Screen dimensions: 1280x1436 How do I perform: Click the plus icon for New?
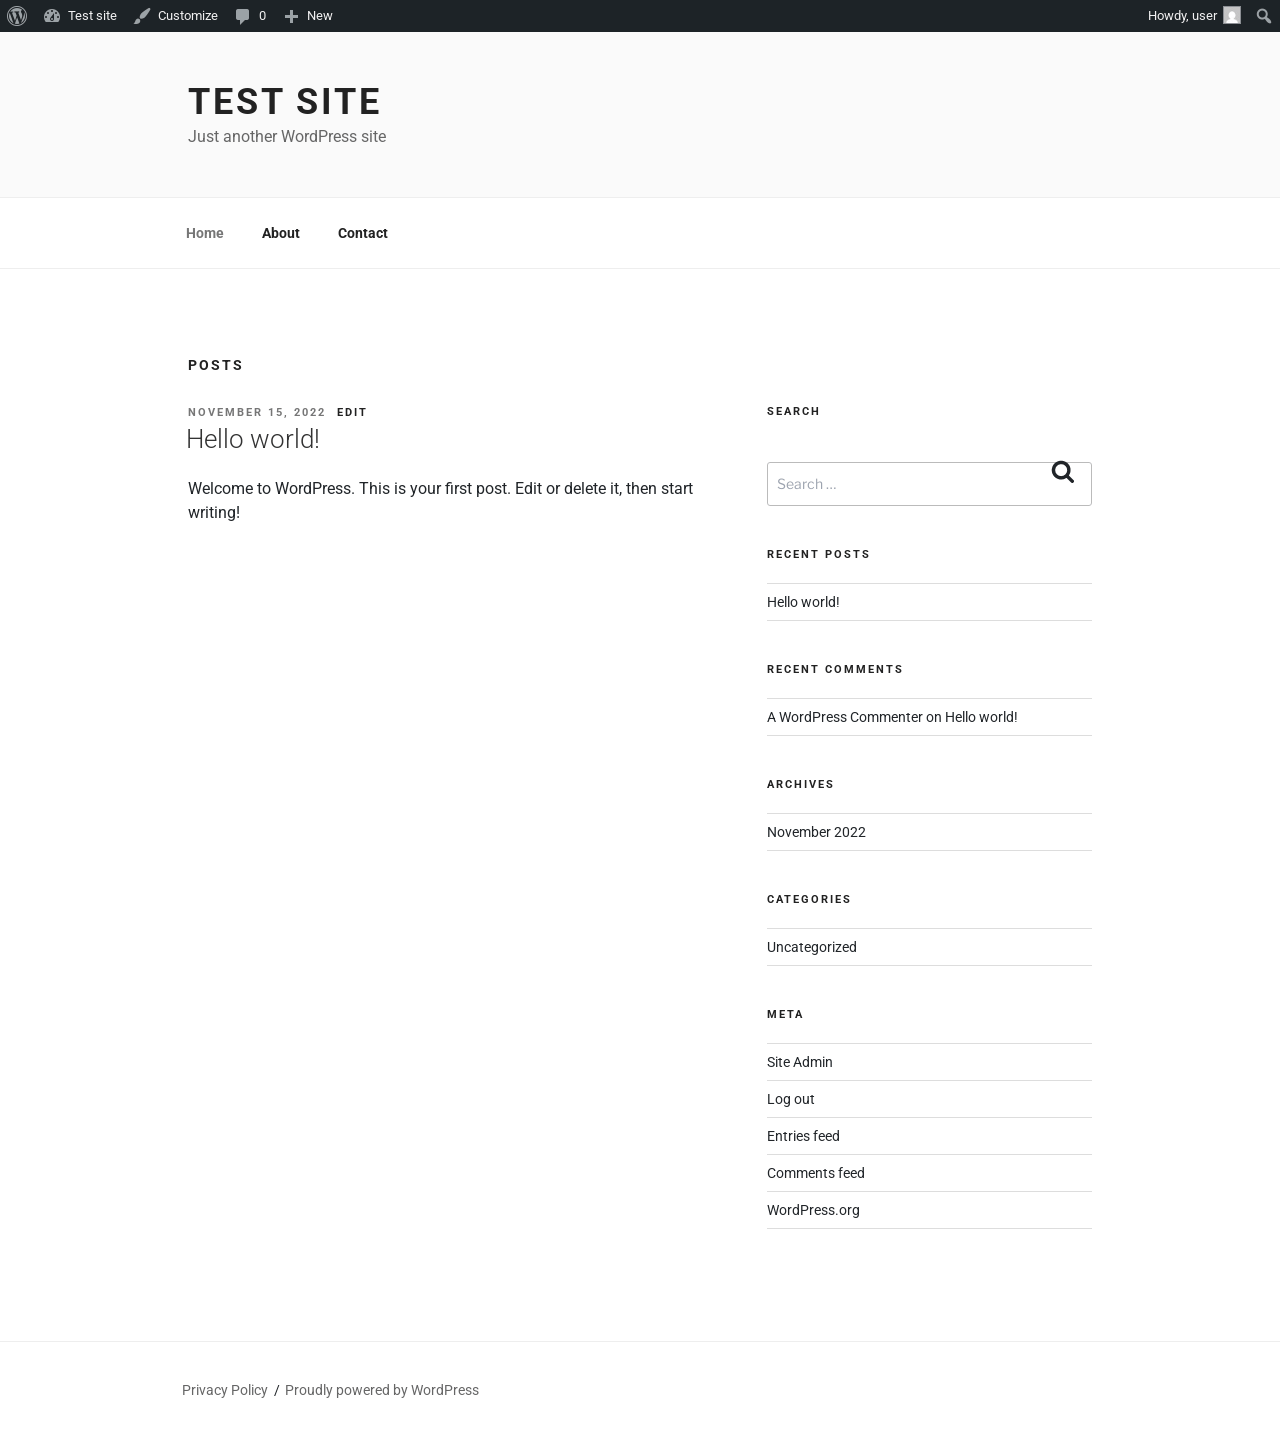[x=291, y=16]
